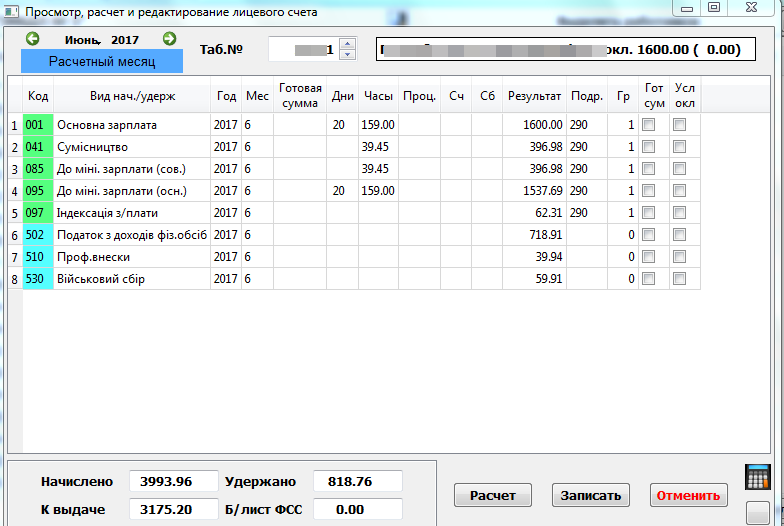The image size is (784, 526).
Task: Click the blank button below the calculator
Action: click(758, 510)
